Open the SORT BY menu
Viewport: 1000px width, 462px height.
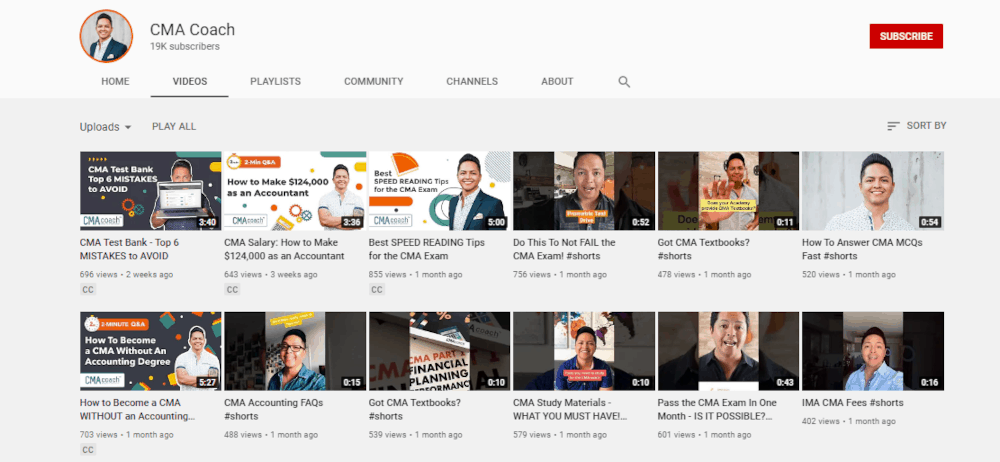[x=916, y=126]
